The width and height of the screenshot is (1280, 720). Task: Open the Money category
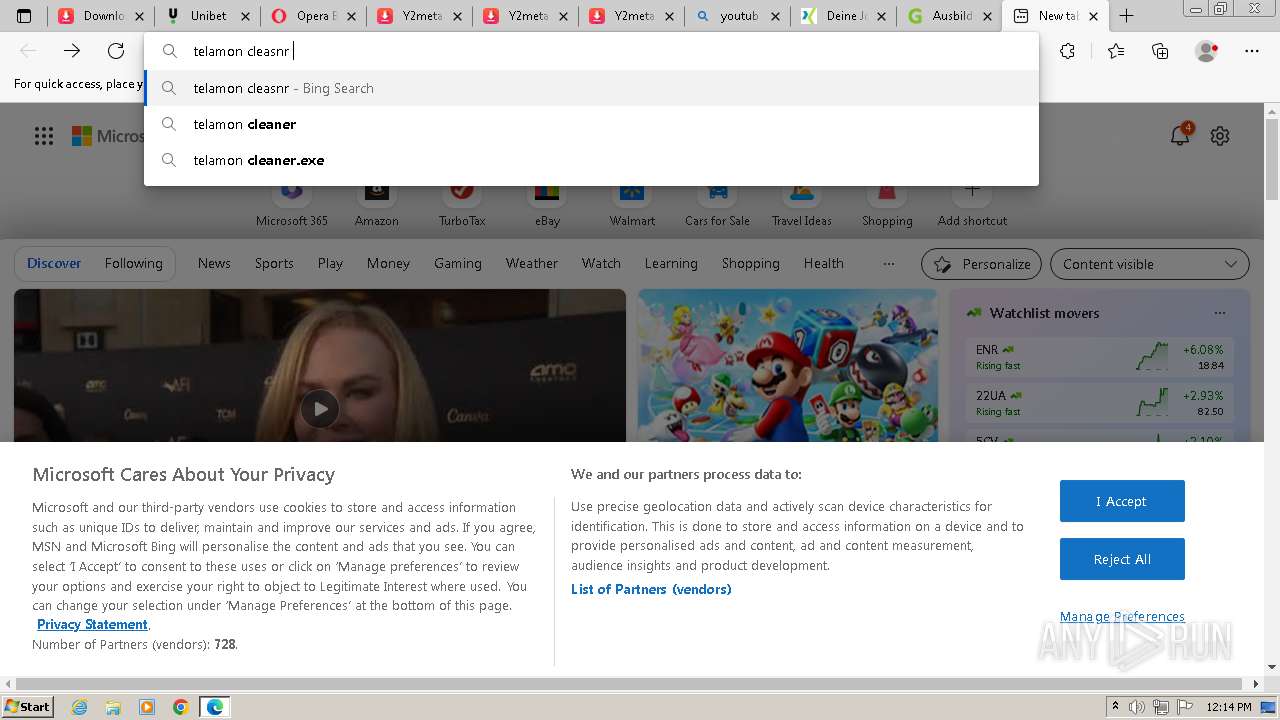[x=388, y=264]
